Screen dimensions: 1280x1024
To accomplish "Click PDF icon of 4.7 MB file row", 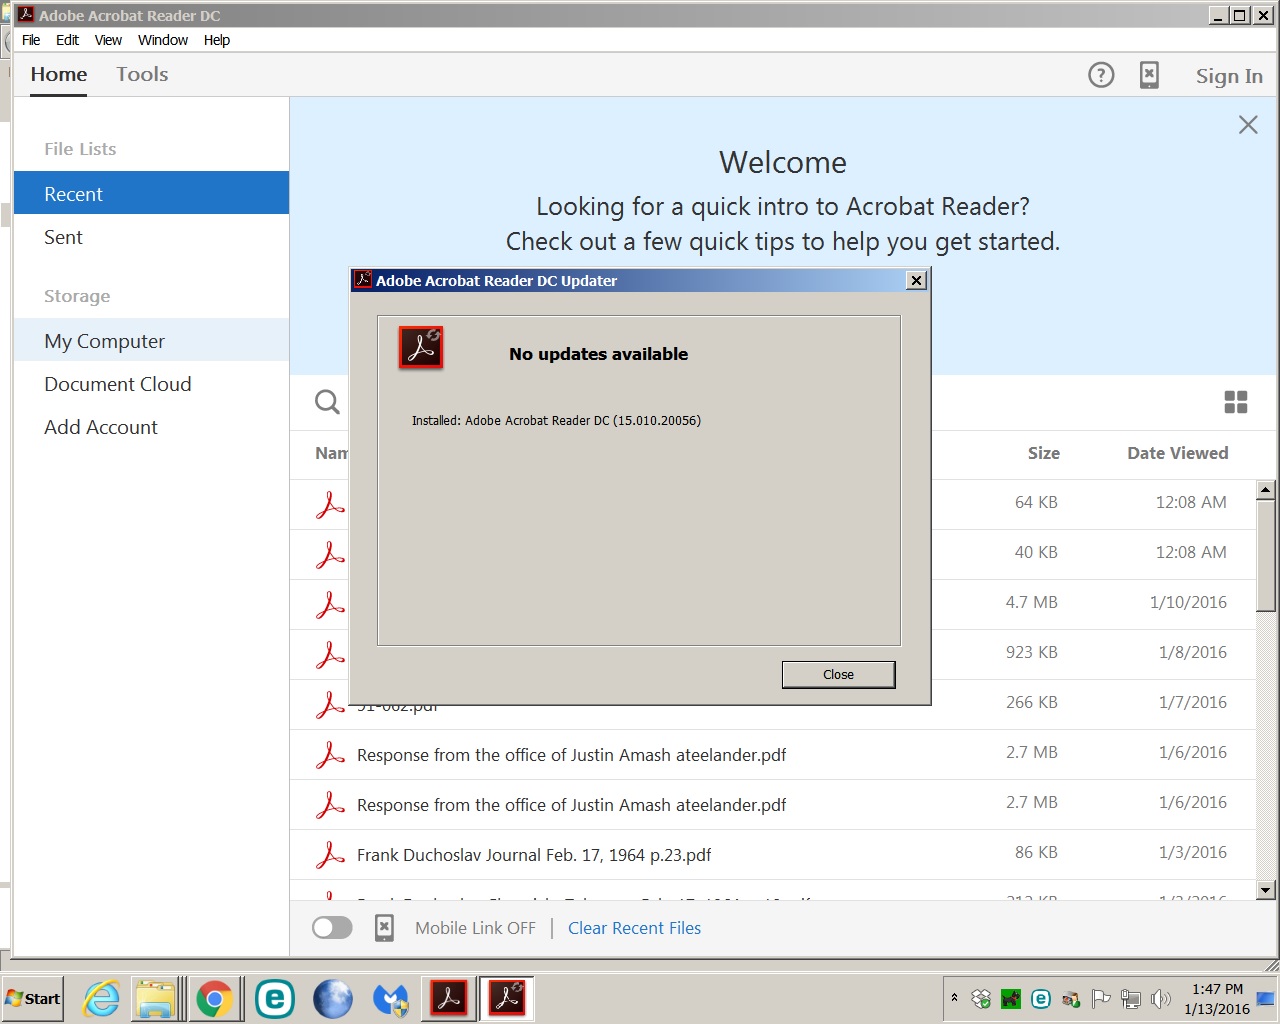I will (330, 605).
